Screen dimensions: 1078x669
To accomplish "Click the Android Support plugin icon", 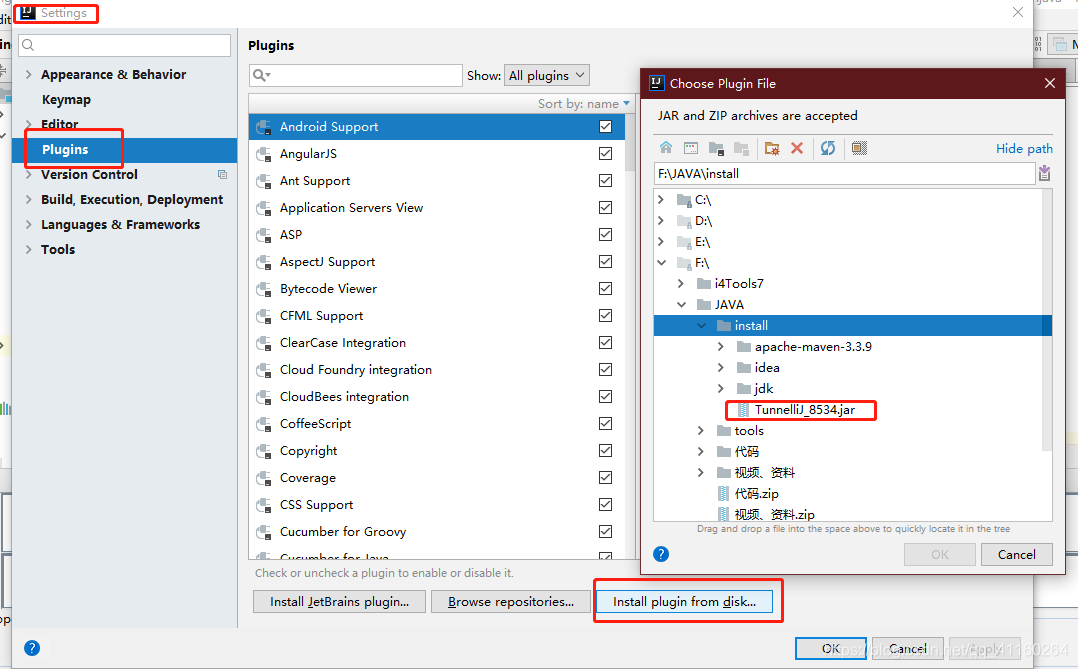I will tap(263, 127).
